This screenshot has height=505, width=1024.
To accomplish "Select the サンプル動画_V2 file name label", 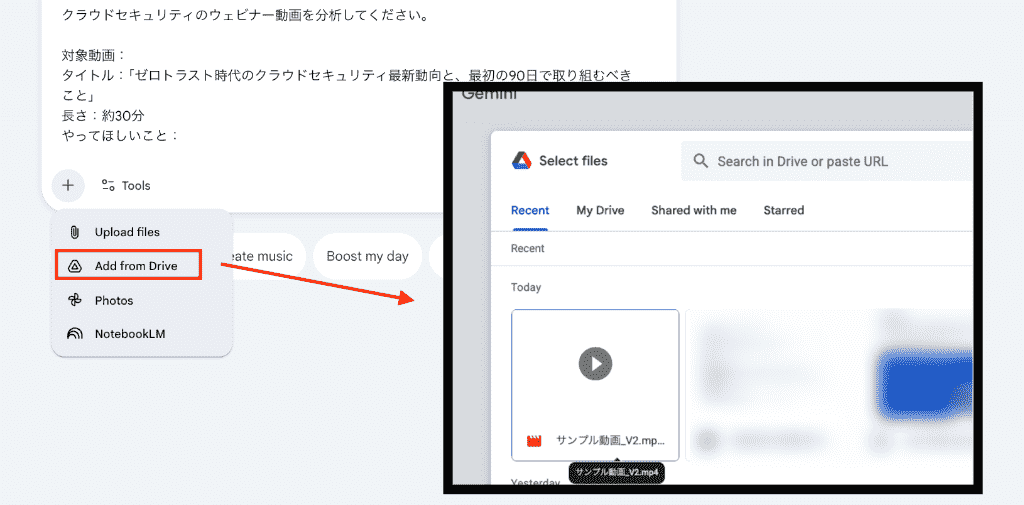I will pyautogui.click(x=610, y=440).
